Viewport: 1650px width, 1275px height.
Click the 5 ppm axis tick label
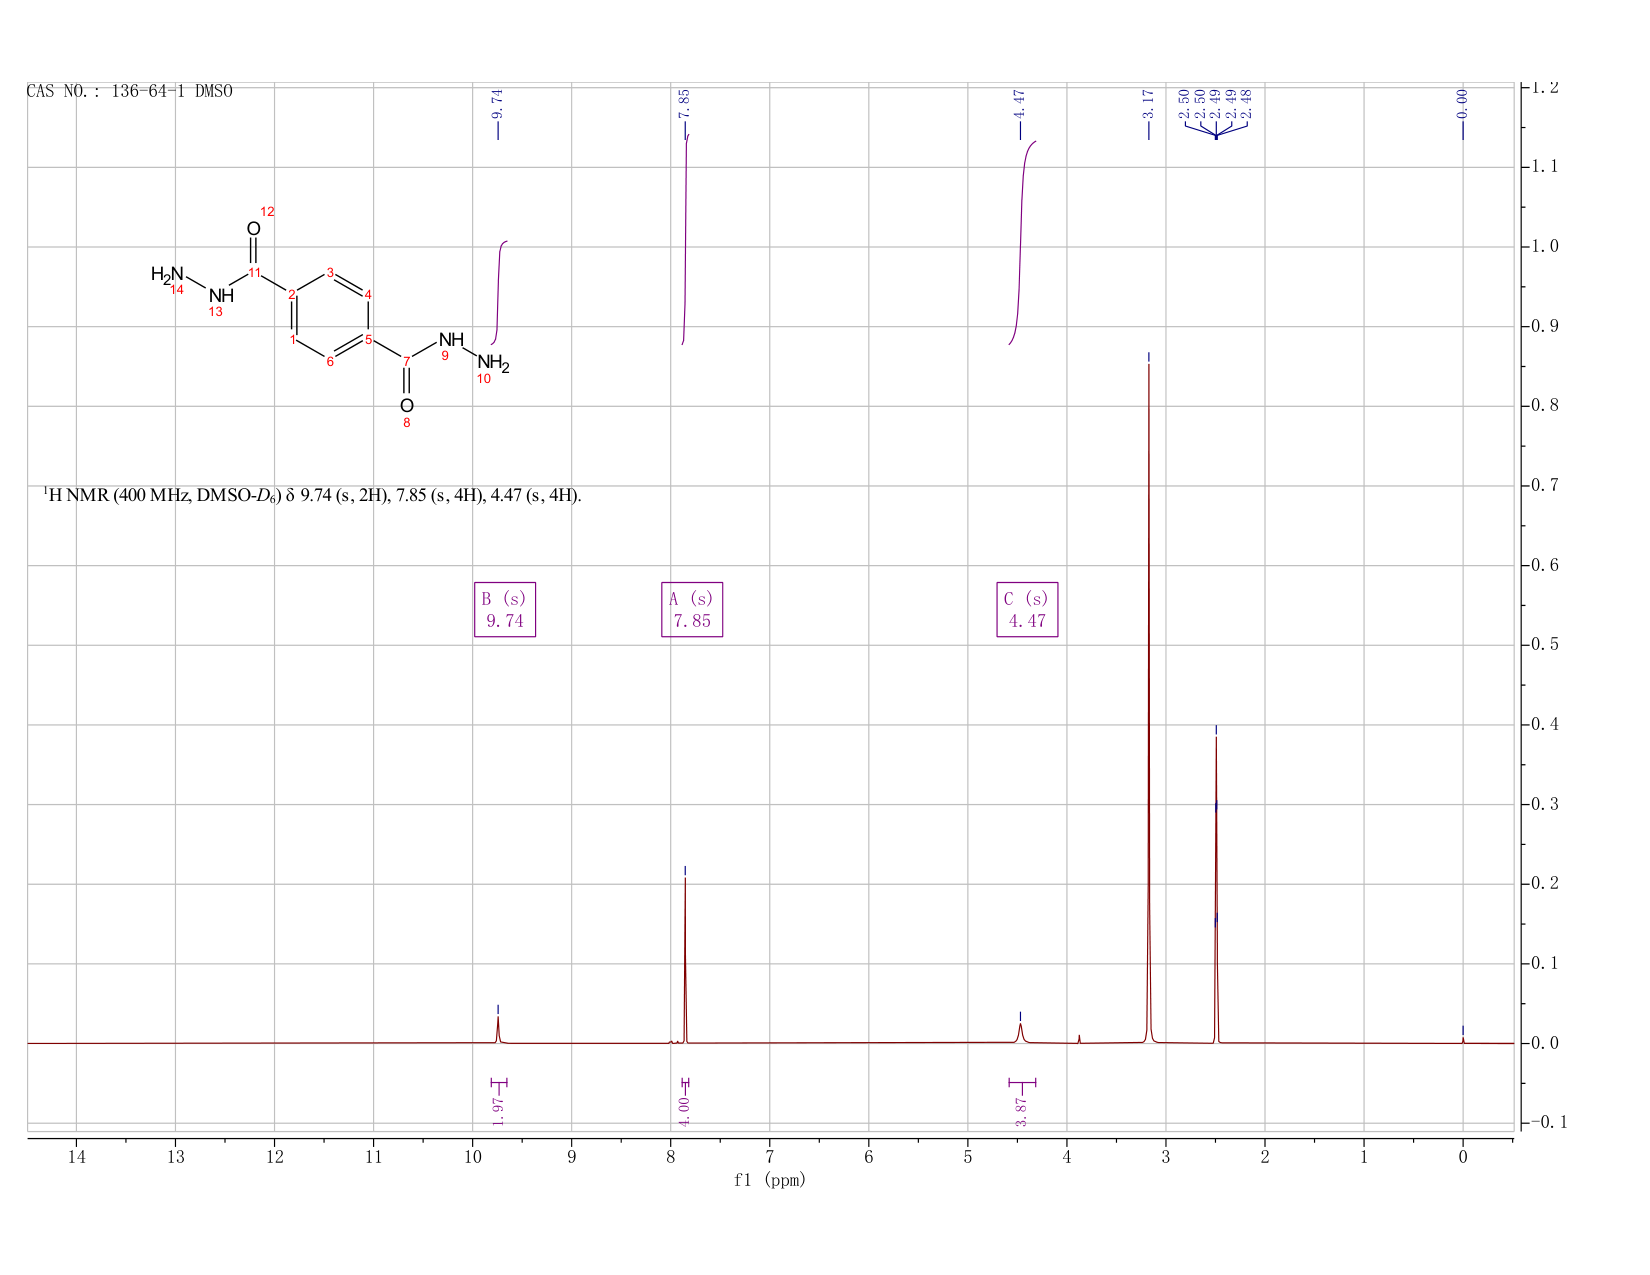(968, 1157)
